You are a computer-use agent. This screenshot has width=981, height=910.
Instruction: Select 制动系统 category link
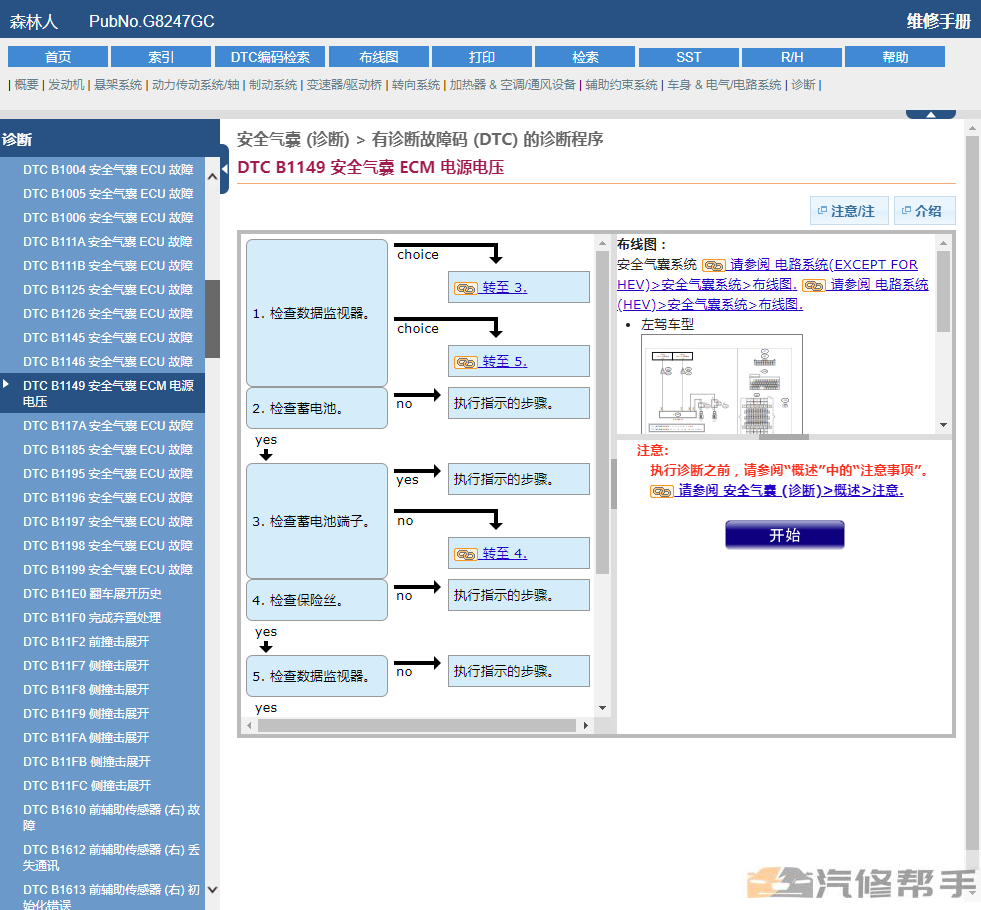click(273, 84)
